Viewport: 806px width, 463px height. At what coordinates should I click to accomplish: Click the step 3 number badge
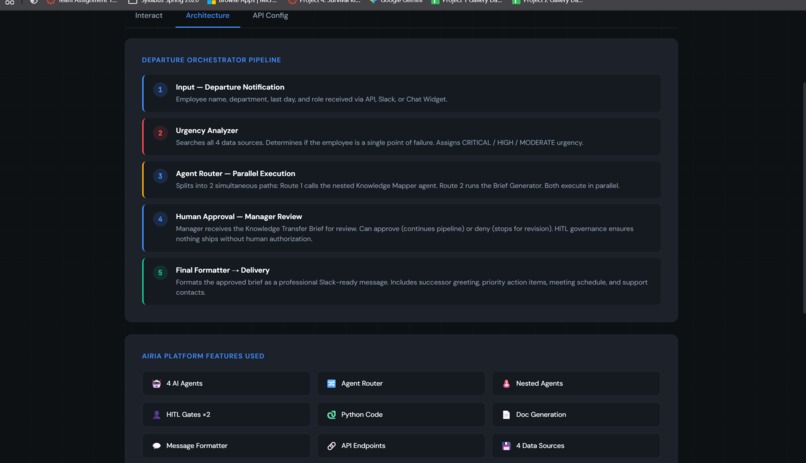coord(160,176)
